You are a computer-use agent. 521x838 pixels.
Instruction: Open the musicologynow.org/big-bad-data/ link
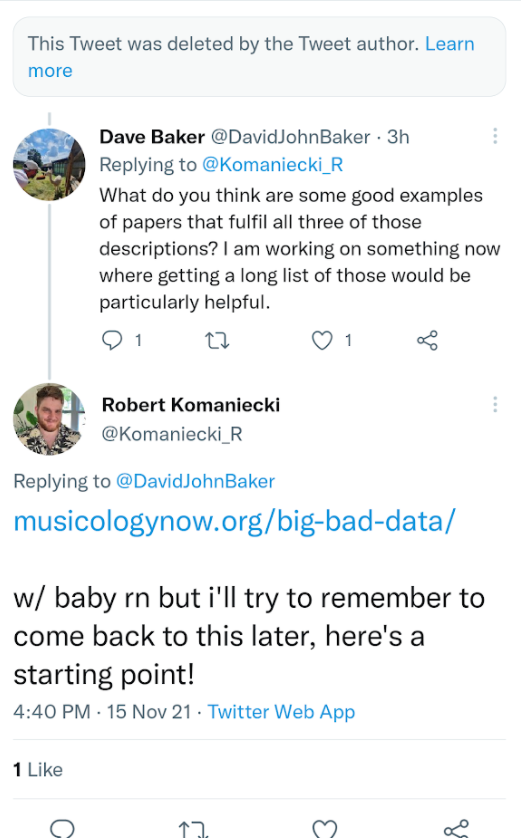pyautogui.click(x=234, y=521)
